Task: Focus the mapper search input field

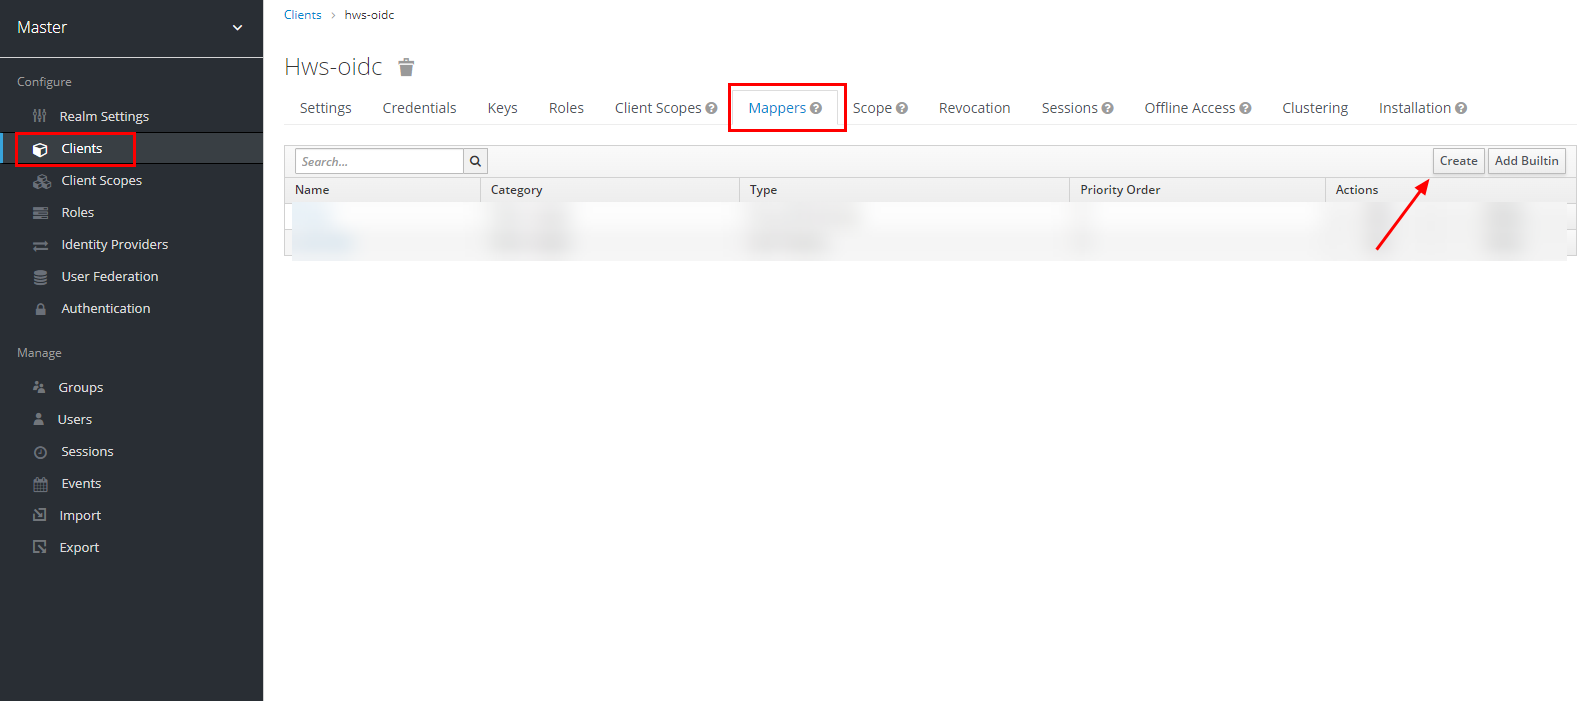Action: coord(379,161)
